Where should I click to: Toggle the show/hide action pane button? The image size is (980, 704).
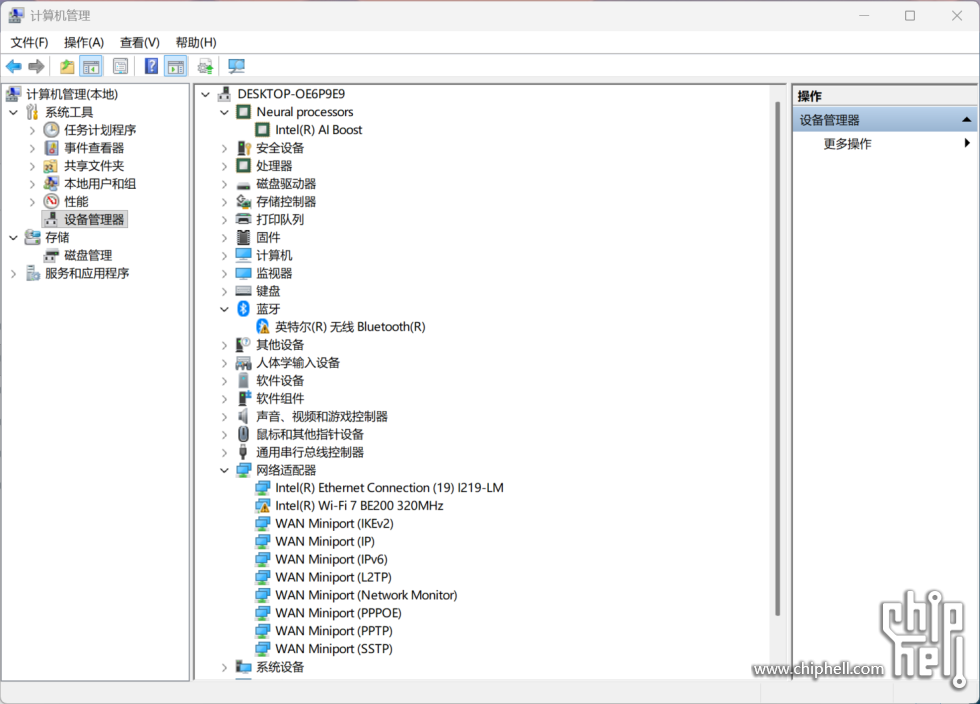coord(176,67)
